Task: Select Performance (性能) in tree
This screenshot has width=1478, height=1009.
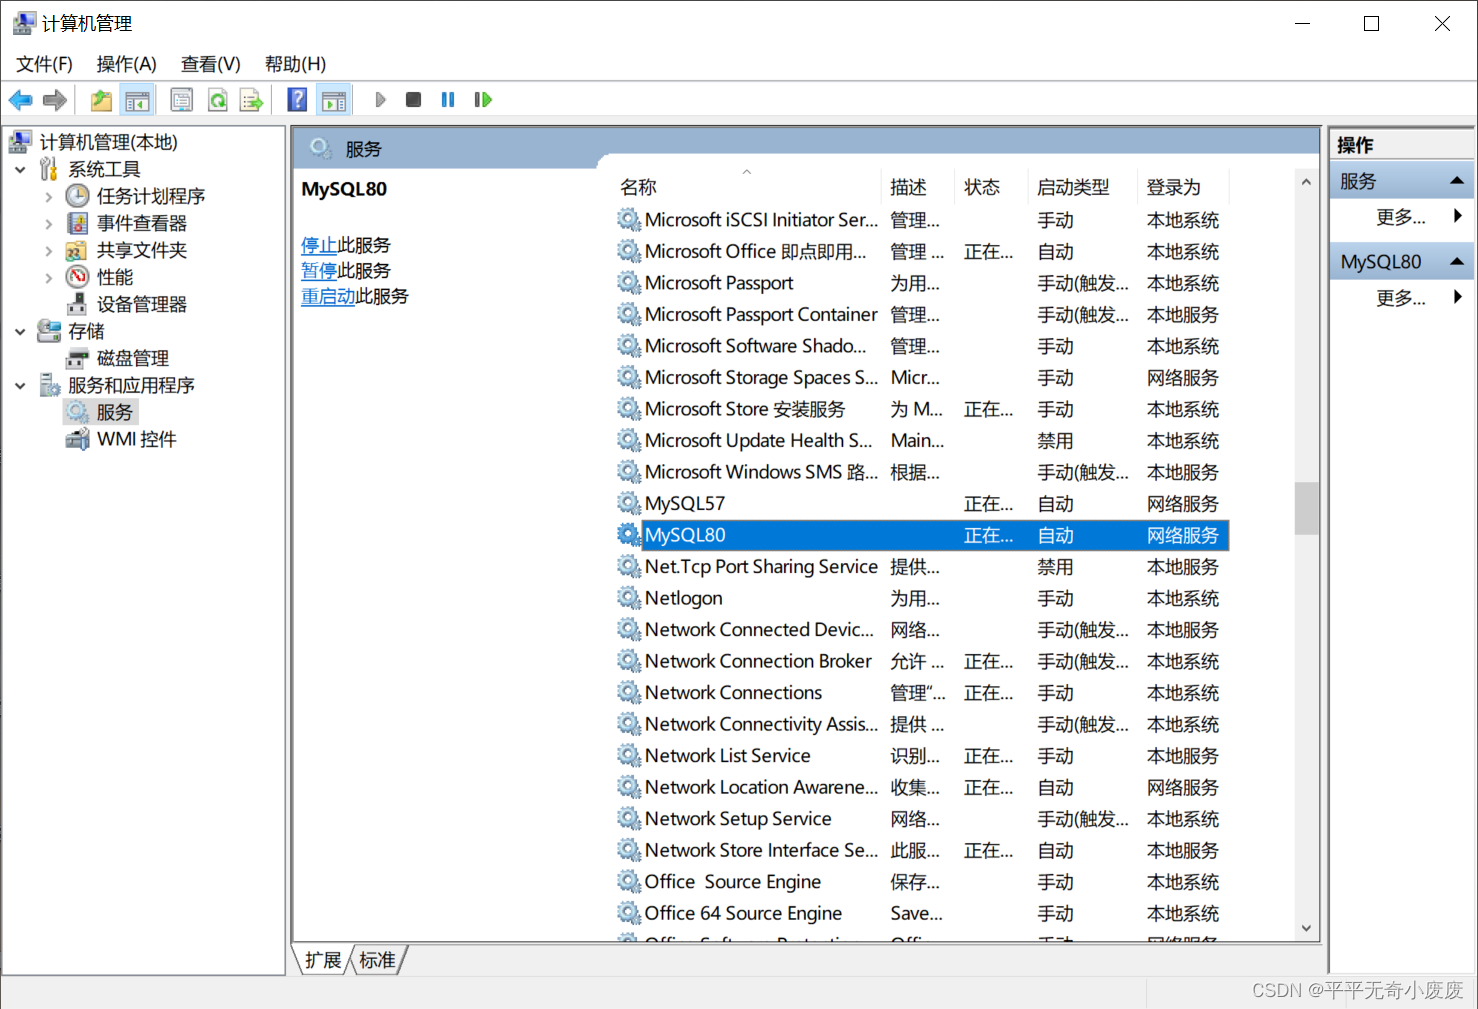Action: pyautogui.click(x=114, y=277)
